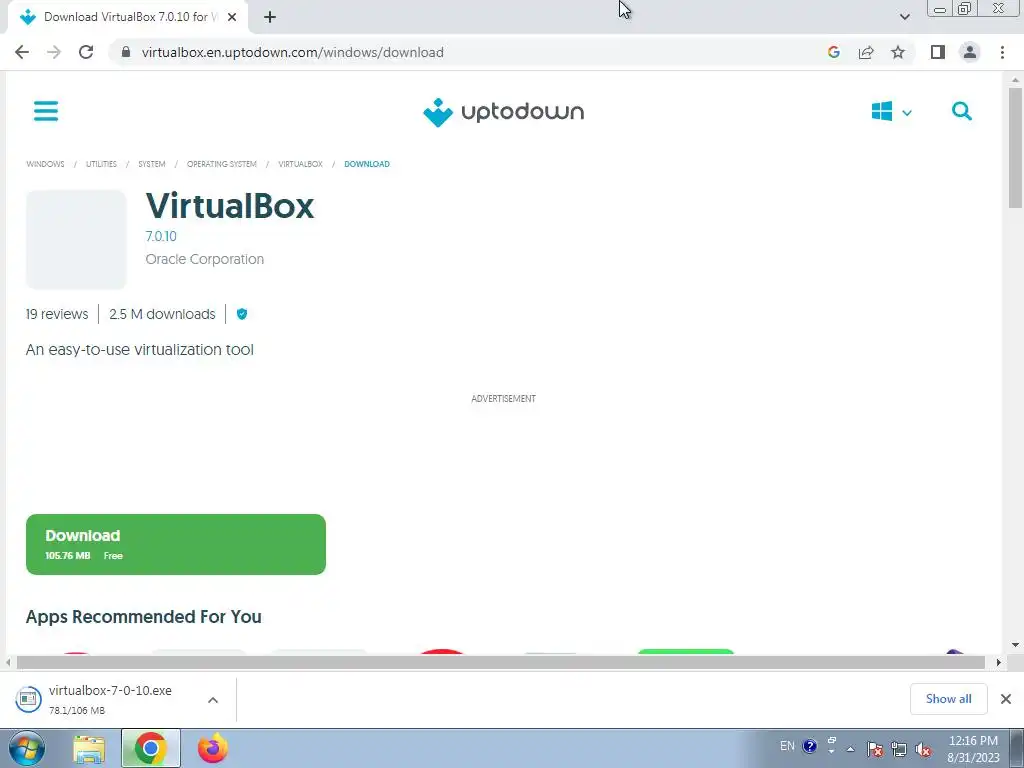
Task: Close the Download VirtualBox tab
Action: click(232, 17)
